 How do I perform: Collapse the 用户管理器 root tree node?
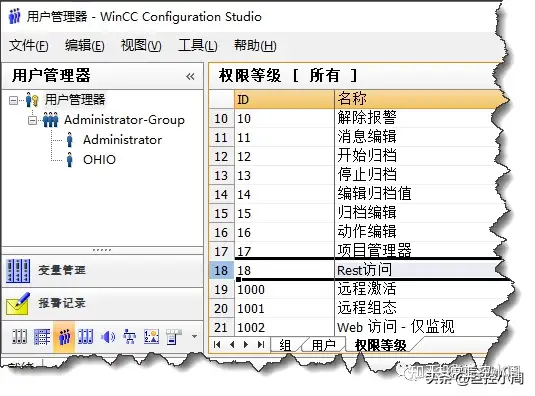(14, 100)
